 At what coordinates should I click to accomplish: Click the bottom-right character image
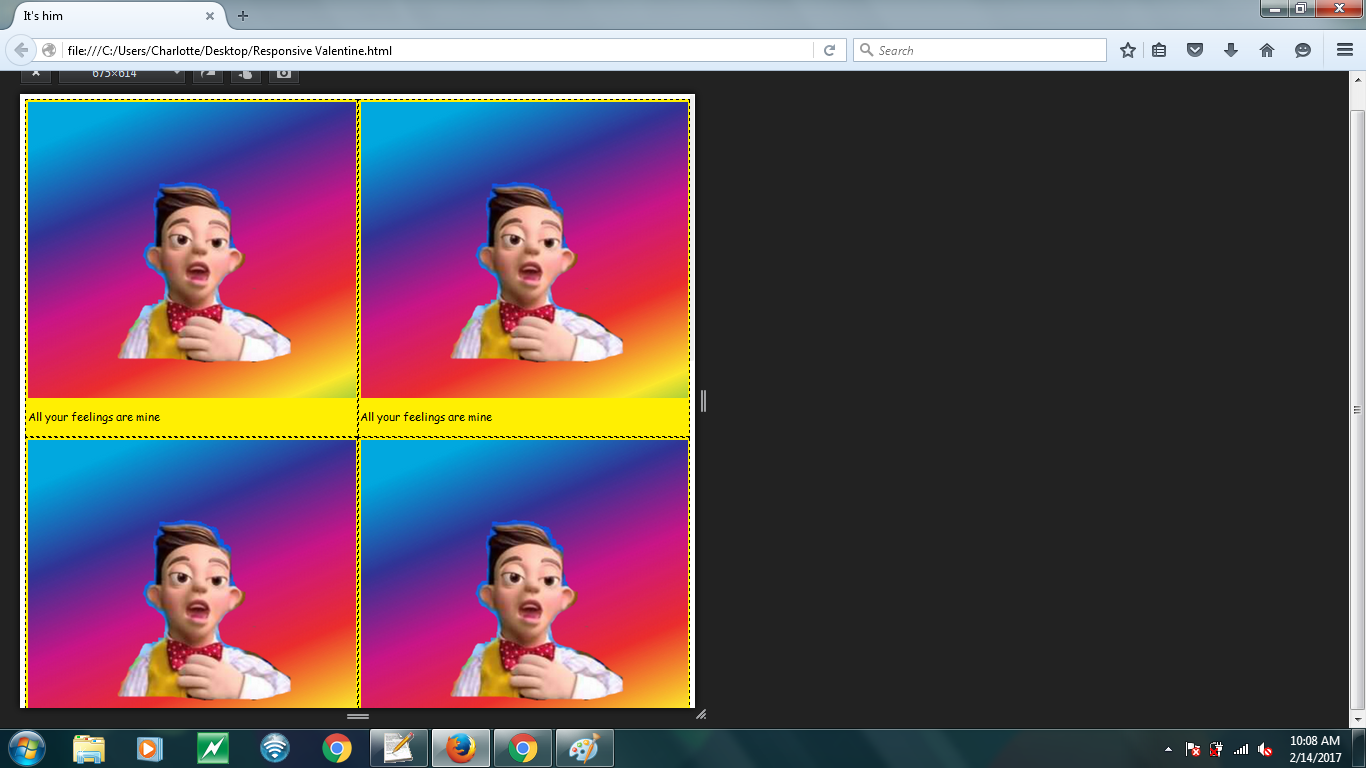click(x=524, y=573)
